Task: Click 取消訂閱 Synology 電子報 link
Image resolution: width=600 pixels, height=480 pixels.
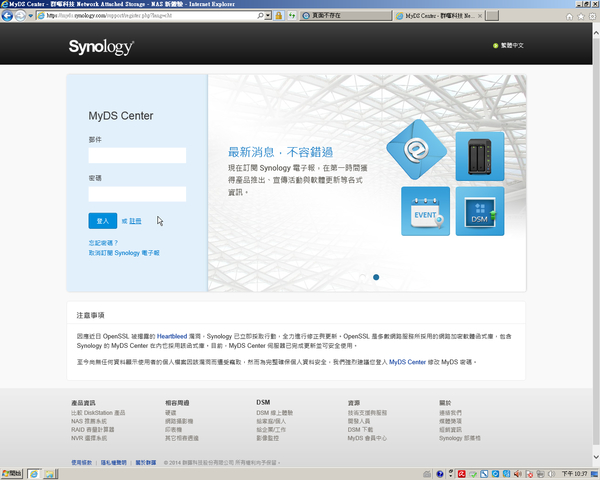Action: [124, 253]
